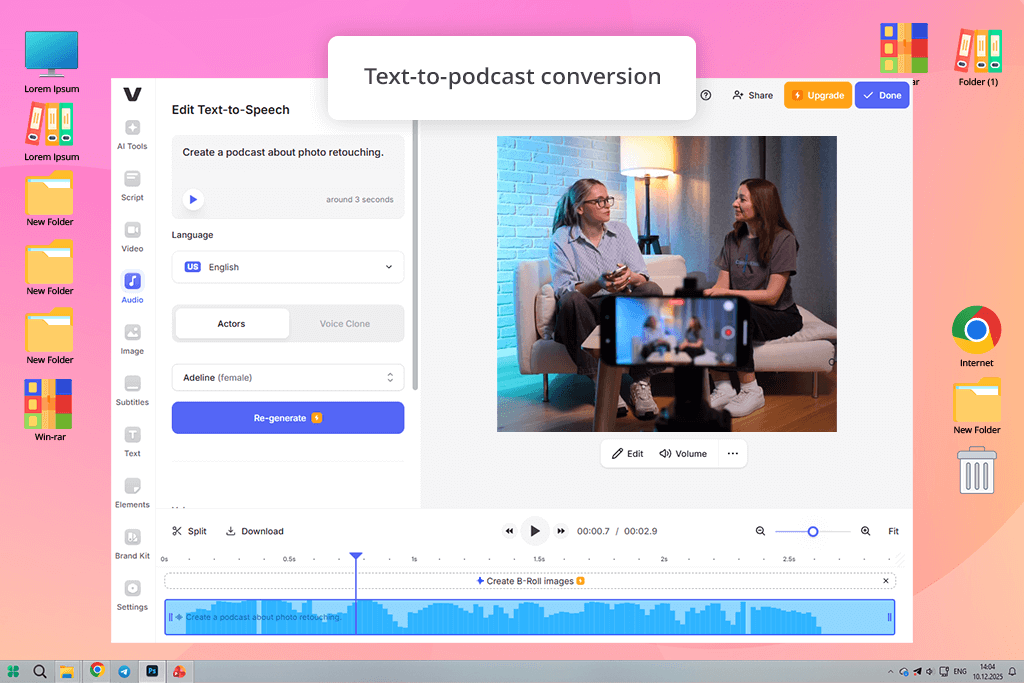Select the Audio sidebar panel

point(132,288)
